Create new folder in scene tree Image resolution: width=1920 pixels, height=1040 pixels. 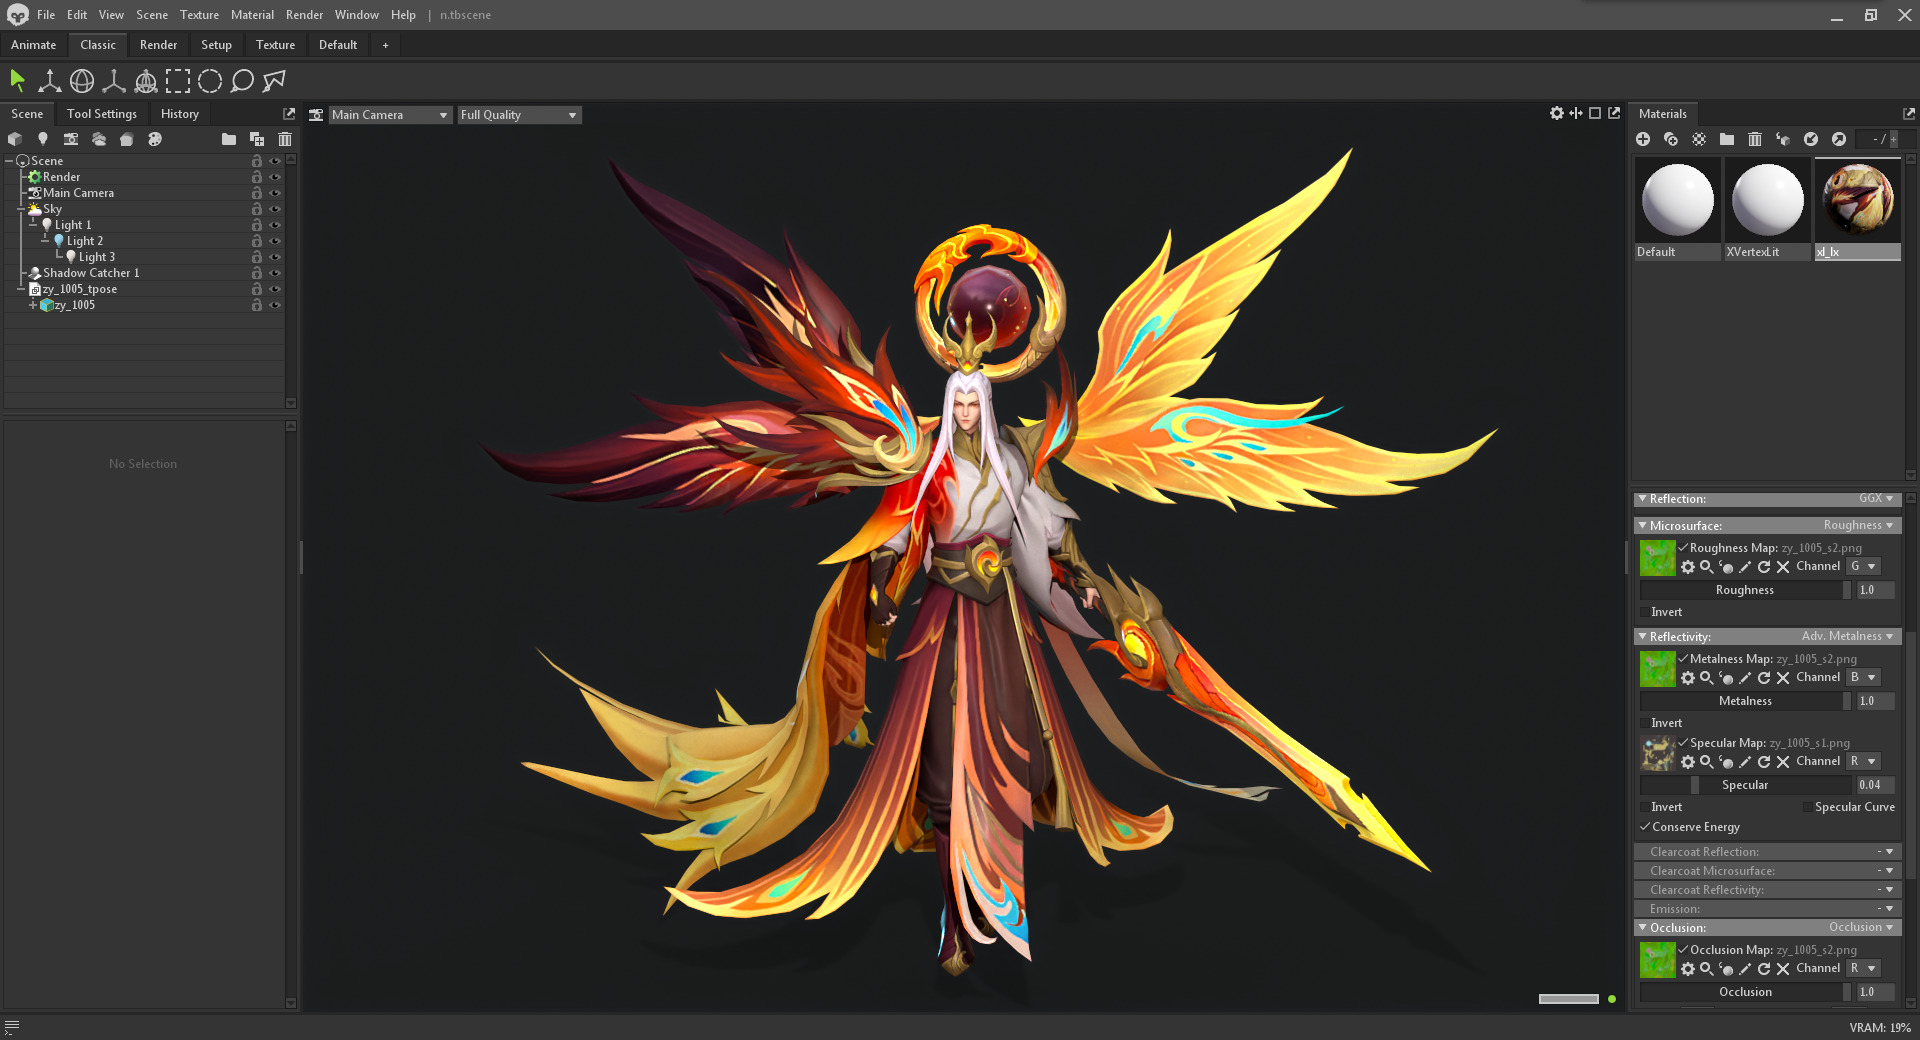point(229,139)
